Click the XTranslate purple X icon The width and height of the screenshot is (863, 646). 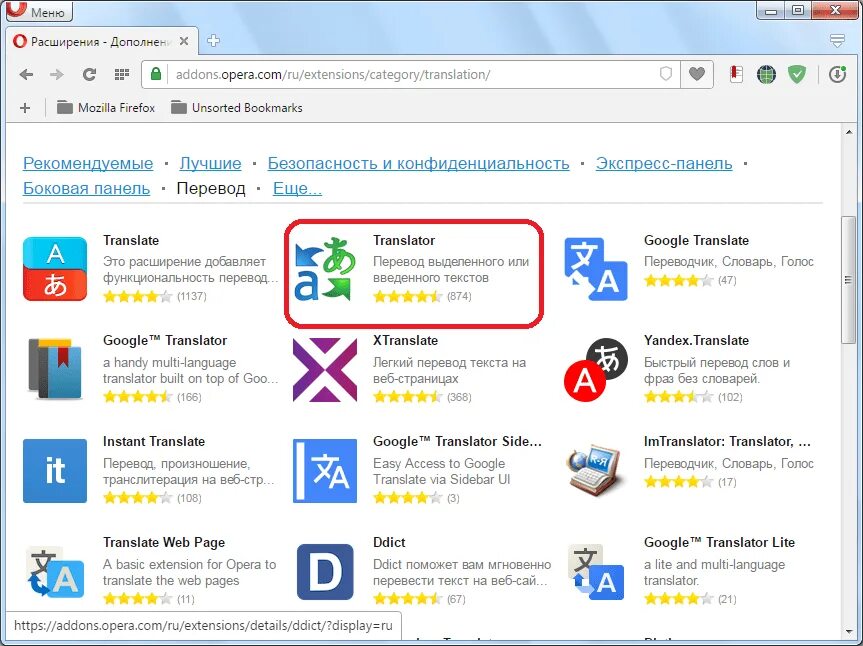[x=325, y=369]
